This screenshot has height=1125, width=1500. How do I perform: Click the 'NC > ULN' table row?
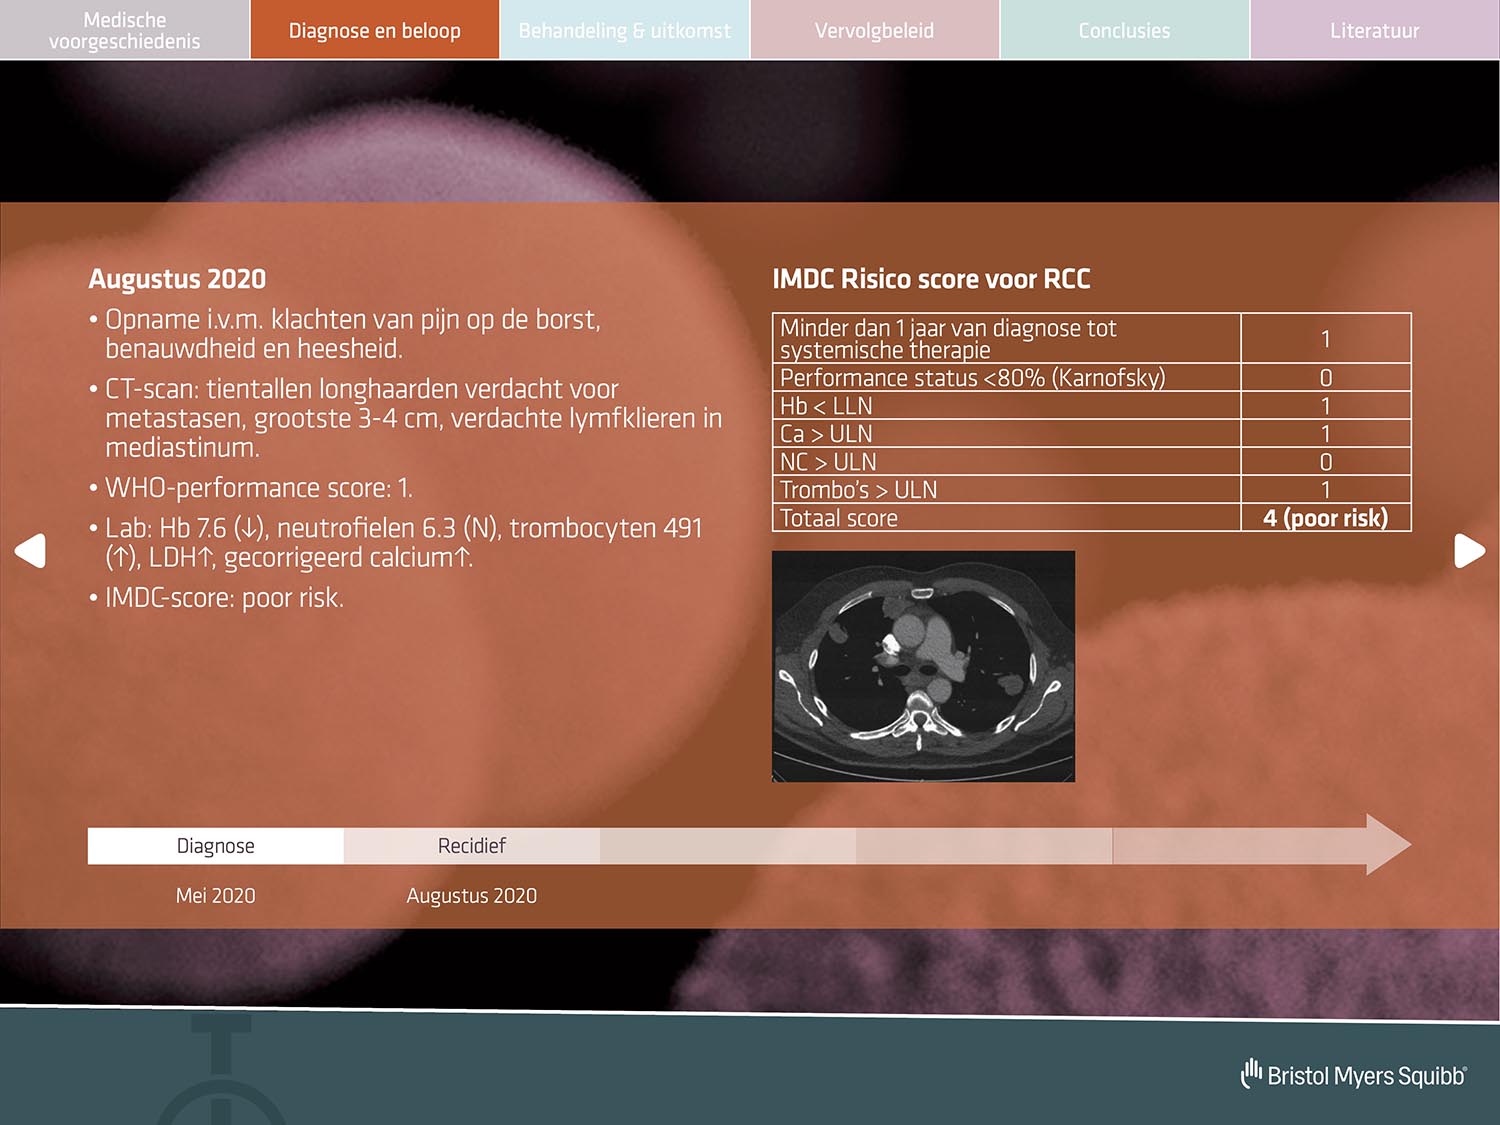pos(1091,461)
